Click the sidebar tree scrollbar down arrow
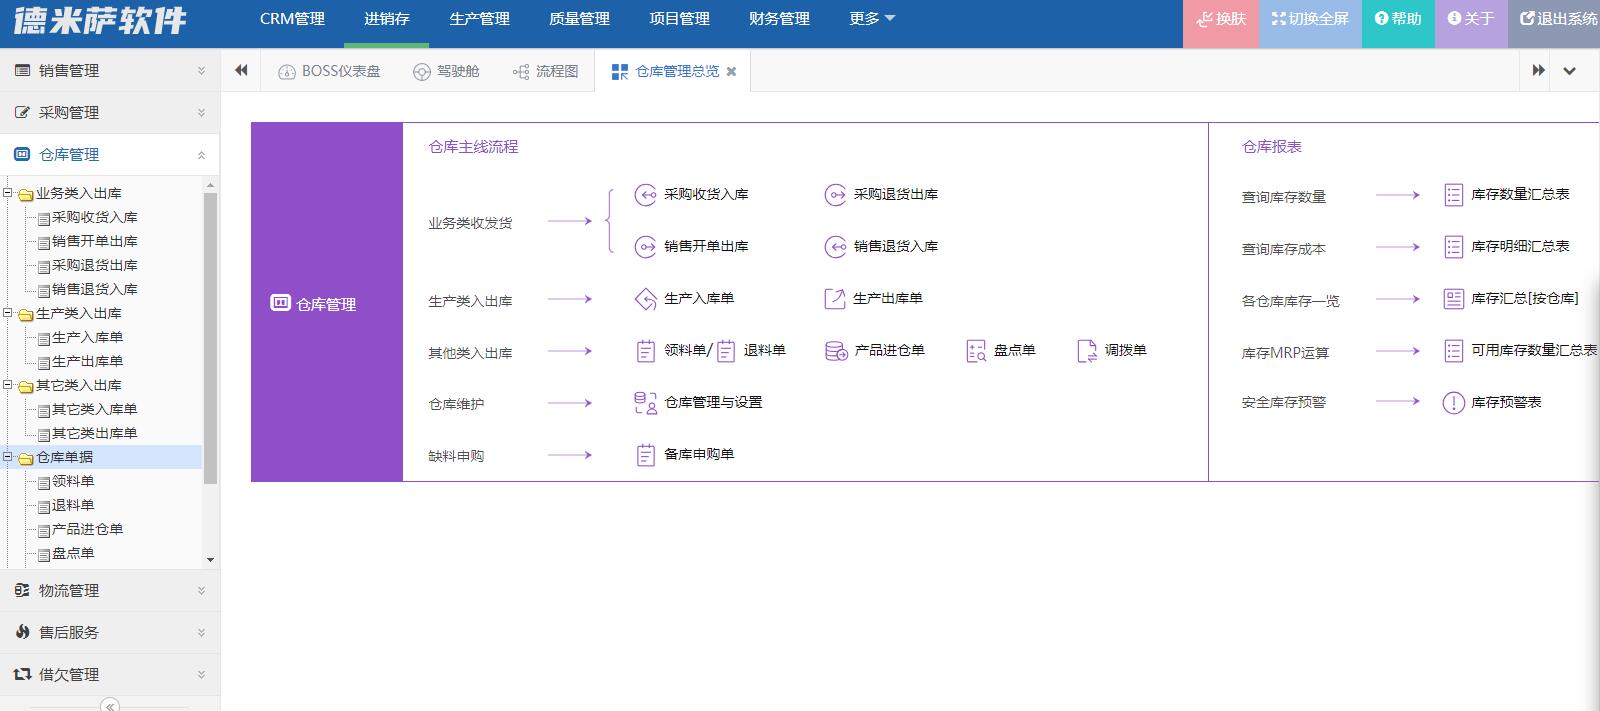Screen dimensions: 1600x711 click(210, 560)
